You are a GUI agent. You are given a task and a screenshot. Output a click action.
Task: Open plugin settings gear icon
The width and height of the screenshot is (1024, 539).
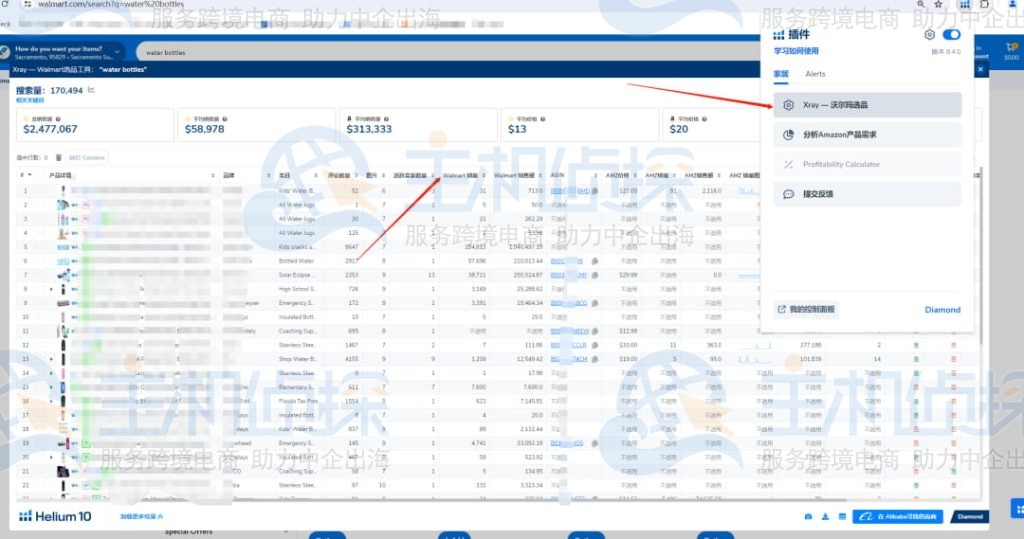coord(929,35)
